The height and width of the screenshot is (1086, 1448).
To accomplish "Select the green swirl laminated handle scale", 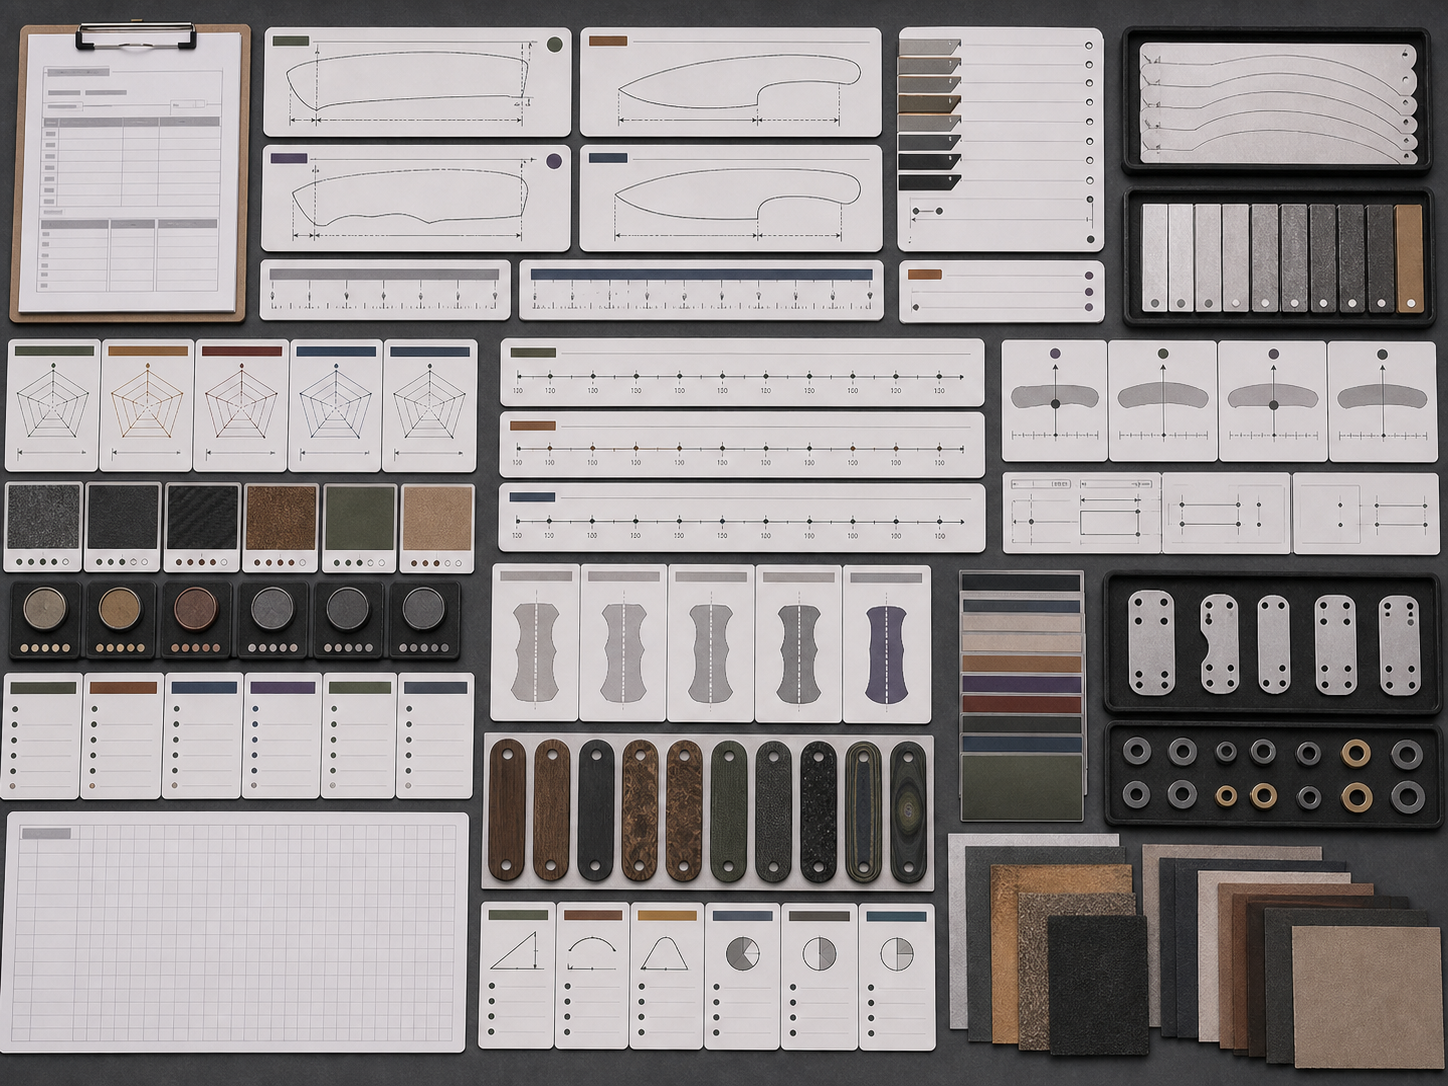I will (x=908, y=811).
